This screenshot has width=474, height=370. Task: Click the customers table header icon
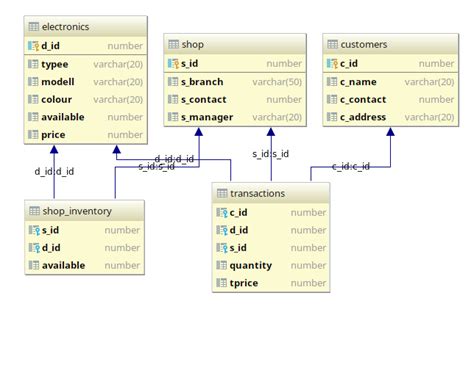point(332,44)
